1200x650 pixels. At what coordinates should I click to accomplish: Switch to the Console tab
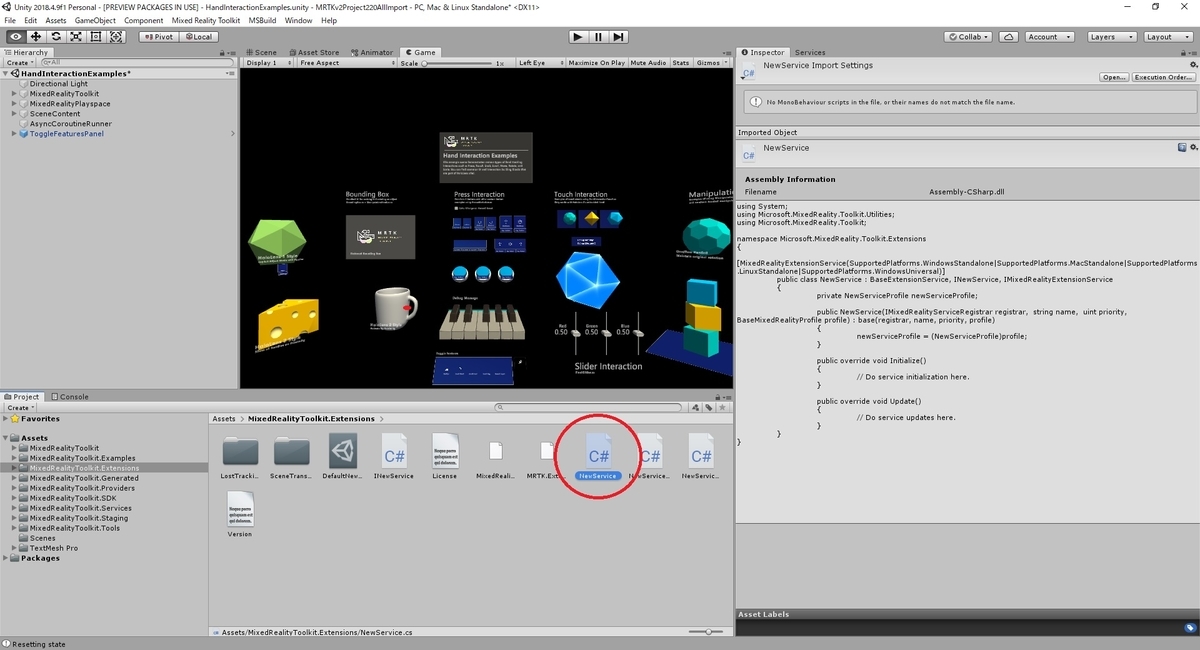pyautogui.click(x=70, y=397)
